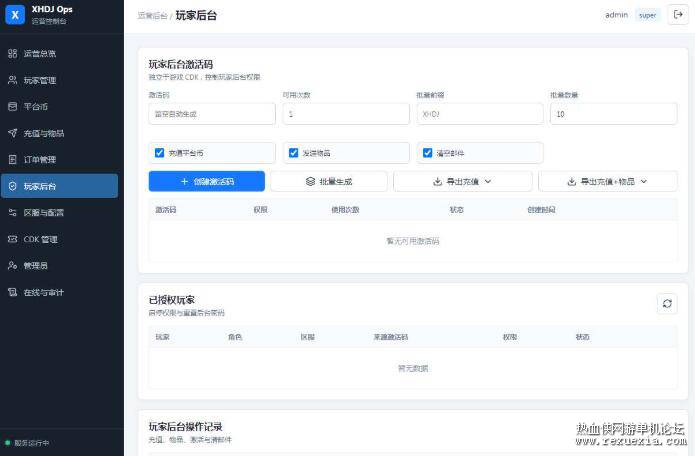
Task: Click the 玩家管理 users icon in sidebar
Action: coord(12,80)
